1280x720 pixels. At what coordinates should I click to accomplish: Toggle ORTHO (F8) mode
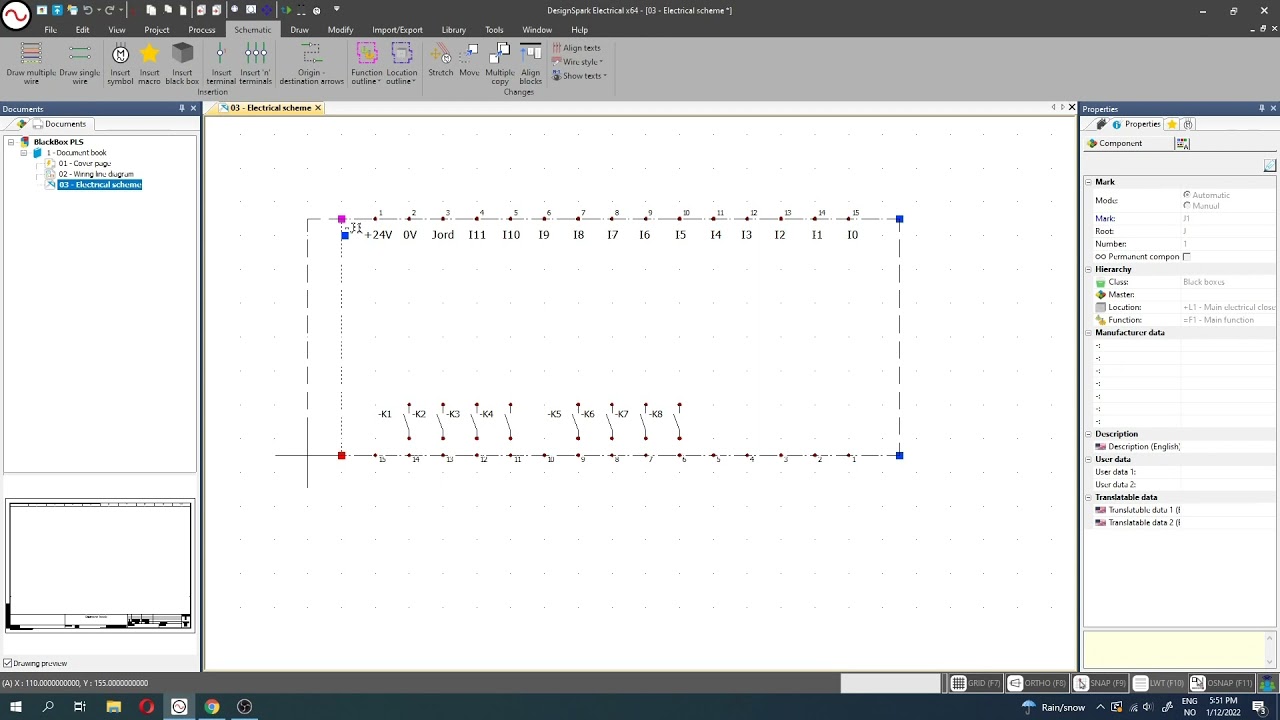tap(1038, 683)
